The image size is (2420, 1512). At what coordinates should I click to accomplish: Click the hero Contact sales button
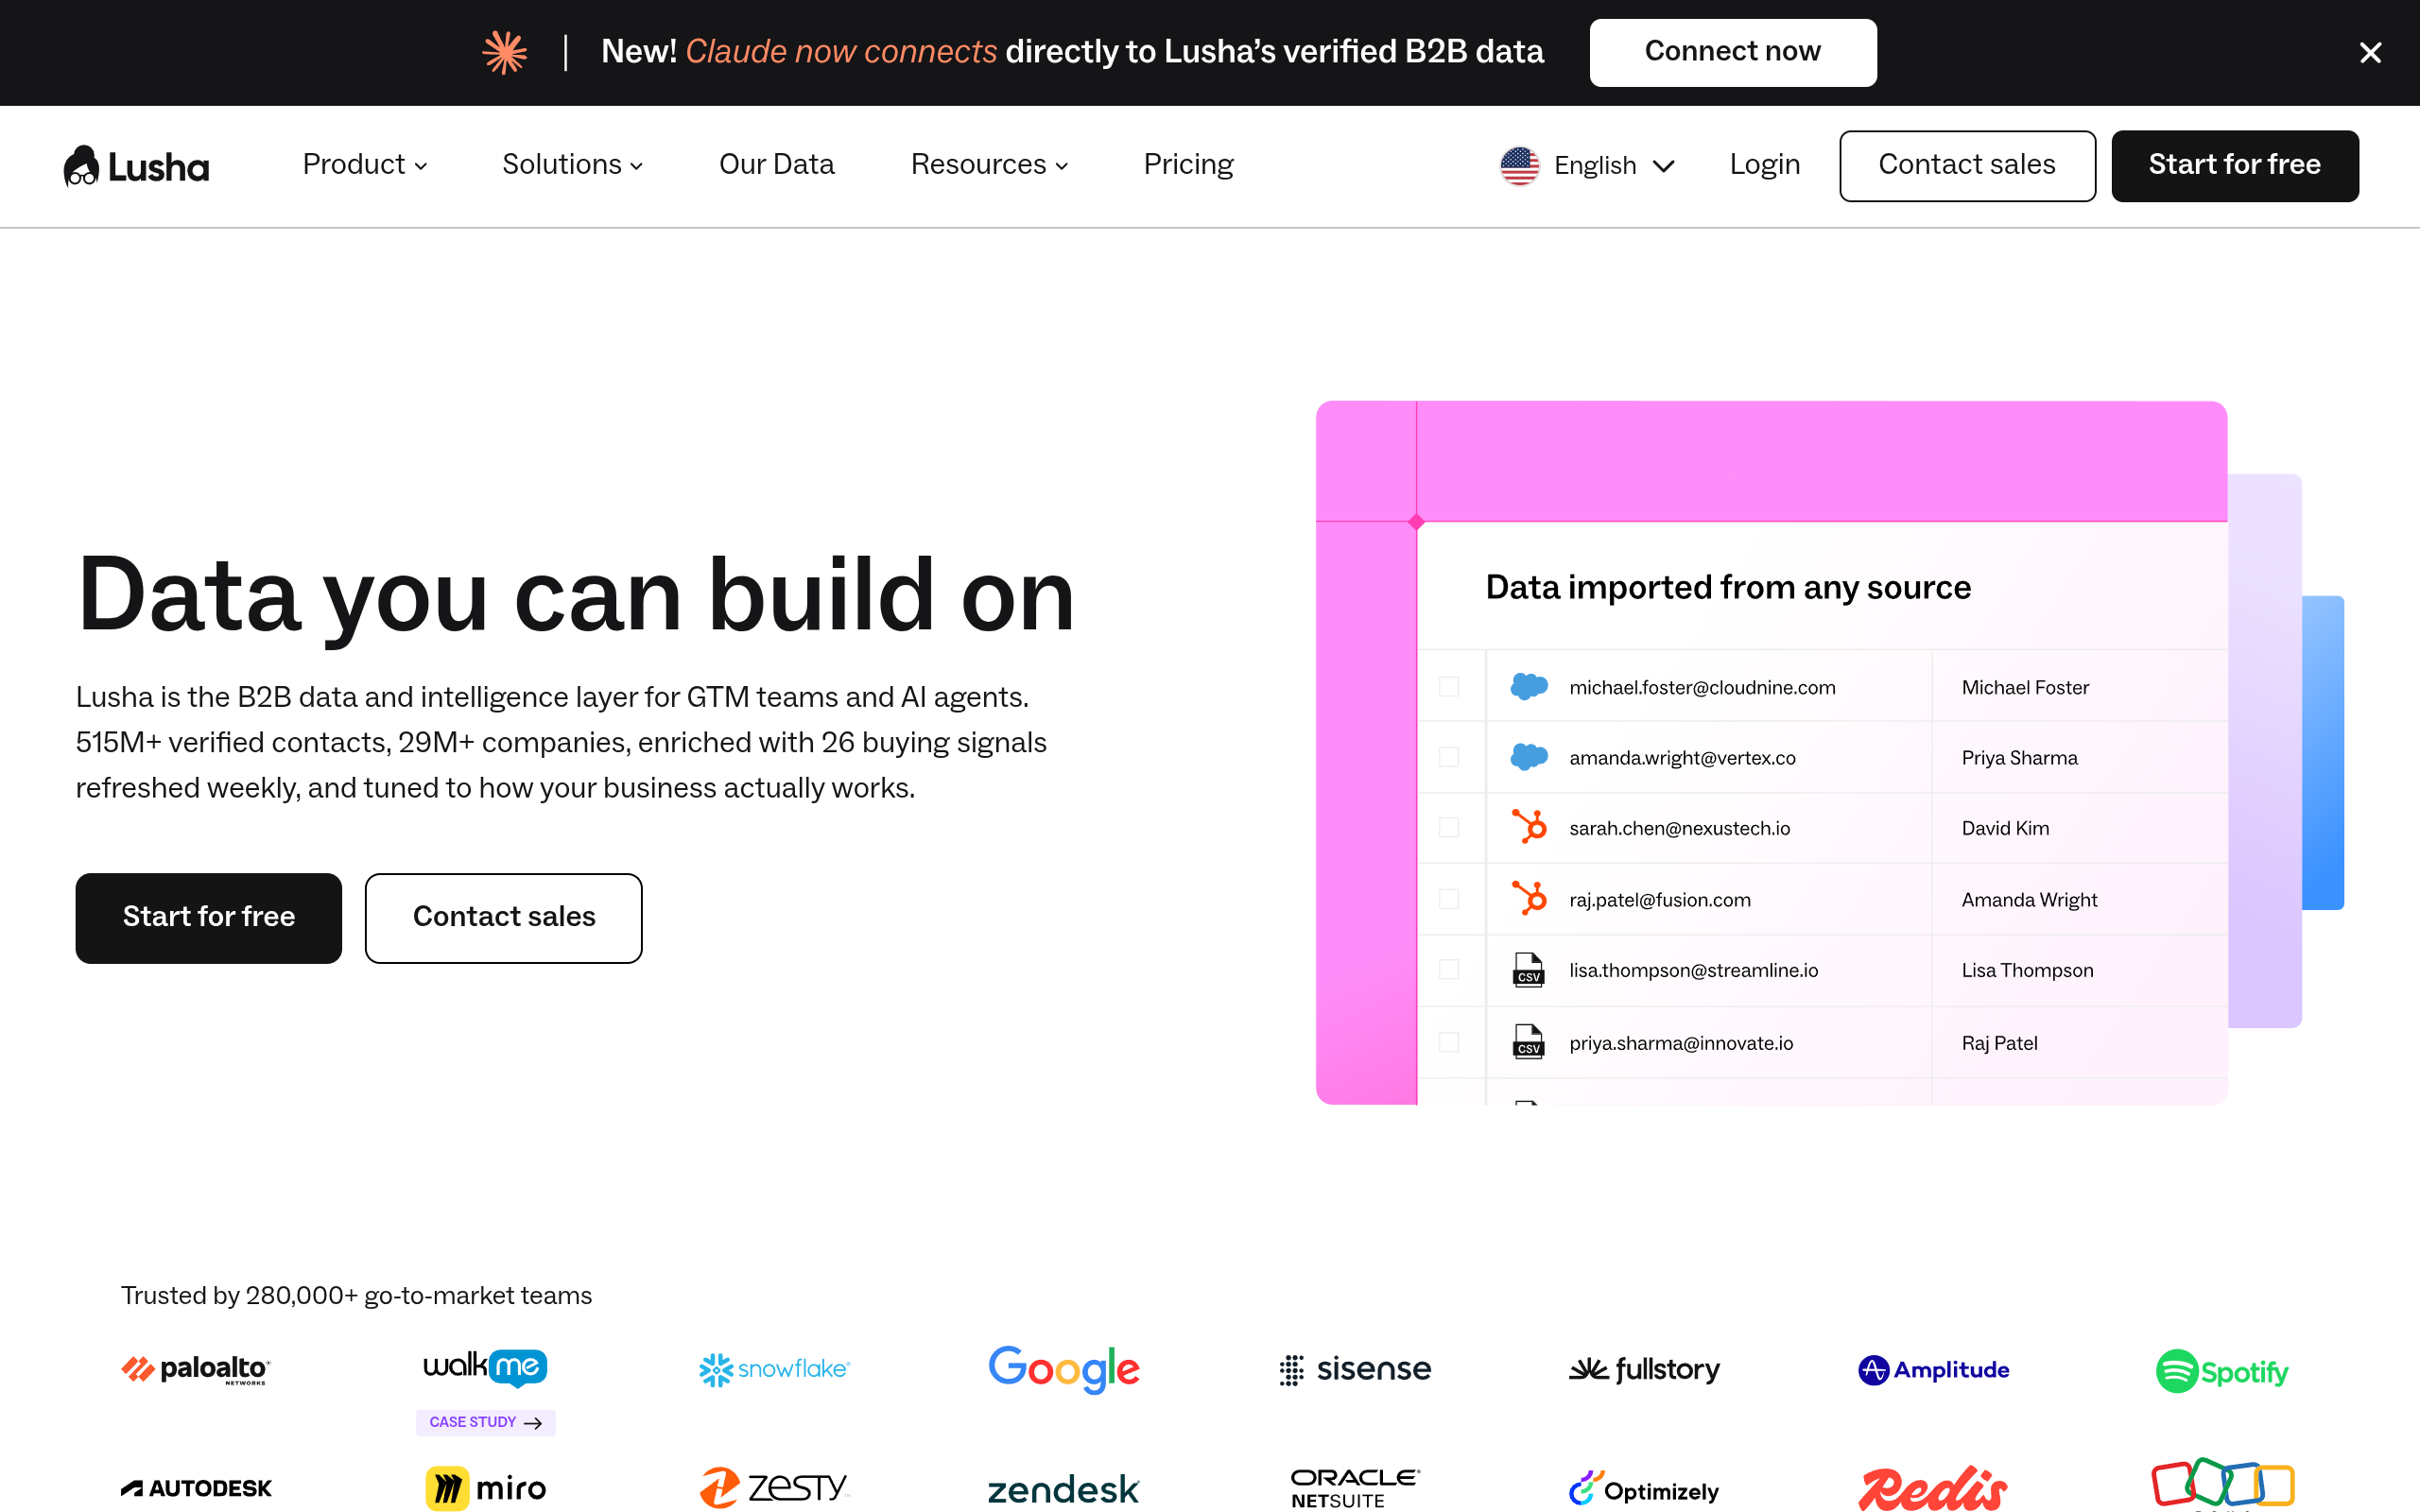[x=504, y=918]
